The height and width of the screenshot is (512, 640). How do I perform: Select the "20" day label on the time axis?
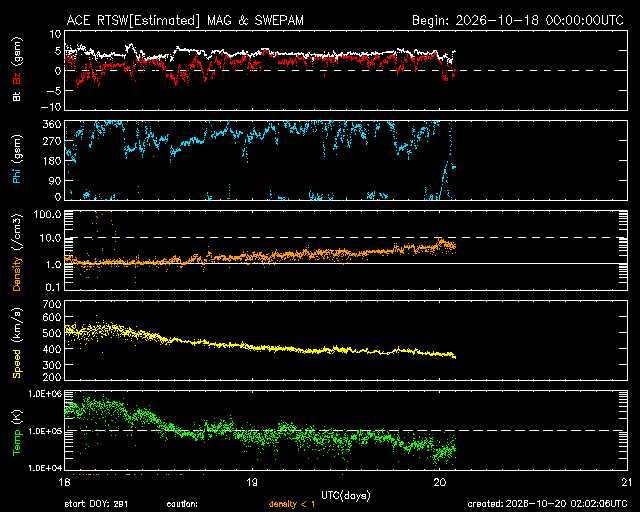pyautogui.click(x=440, y=482)
